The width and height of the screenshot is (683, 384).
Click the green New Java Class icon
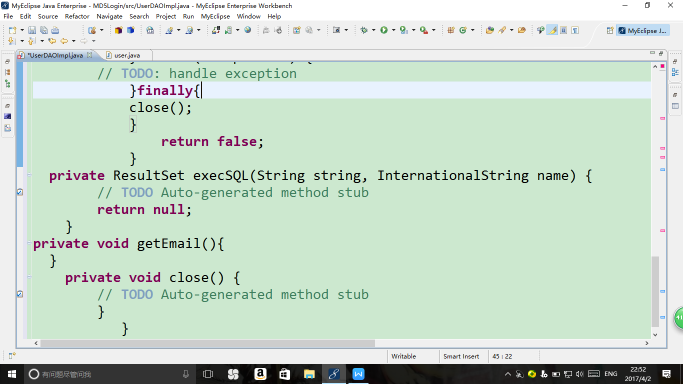tap(463, 30)
